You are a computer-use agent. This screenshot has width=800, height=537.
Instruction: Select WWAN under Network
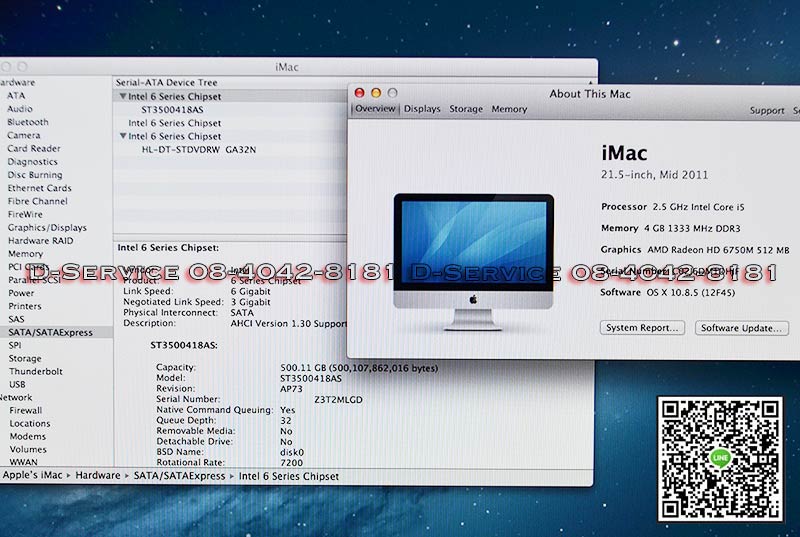(23, 462)
